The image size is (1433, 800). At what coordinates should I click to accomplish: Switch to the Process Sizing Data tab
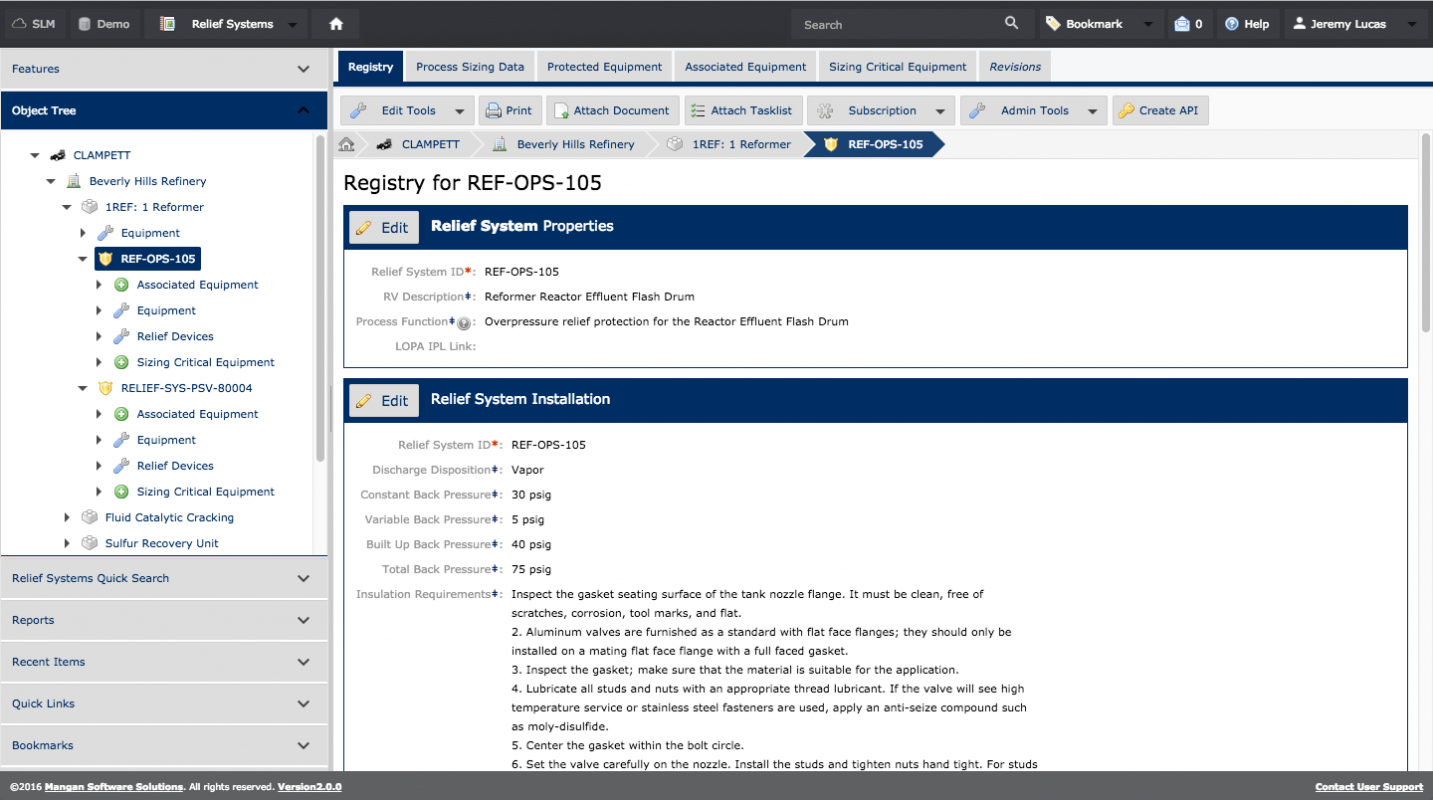coord(470,67)
